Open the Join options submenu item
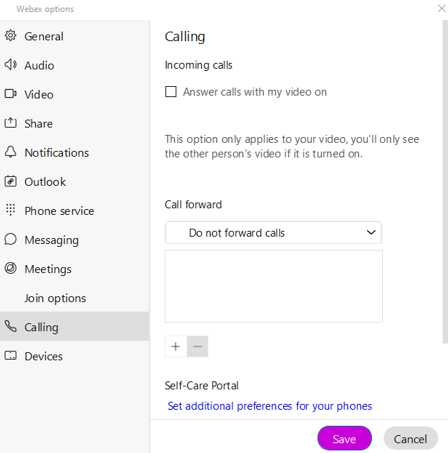 pyautogui.click(x=55, y=298)
